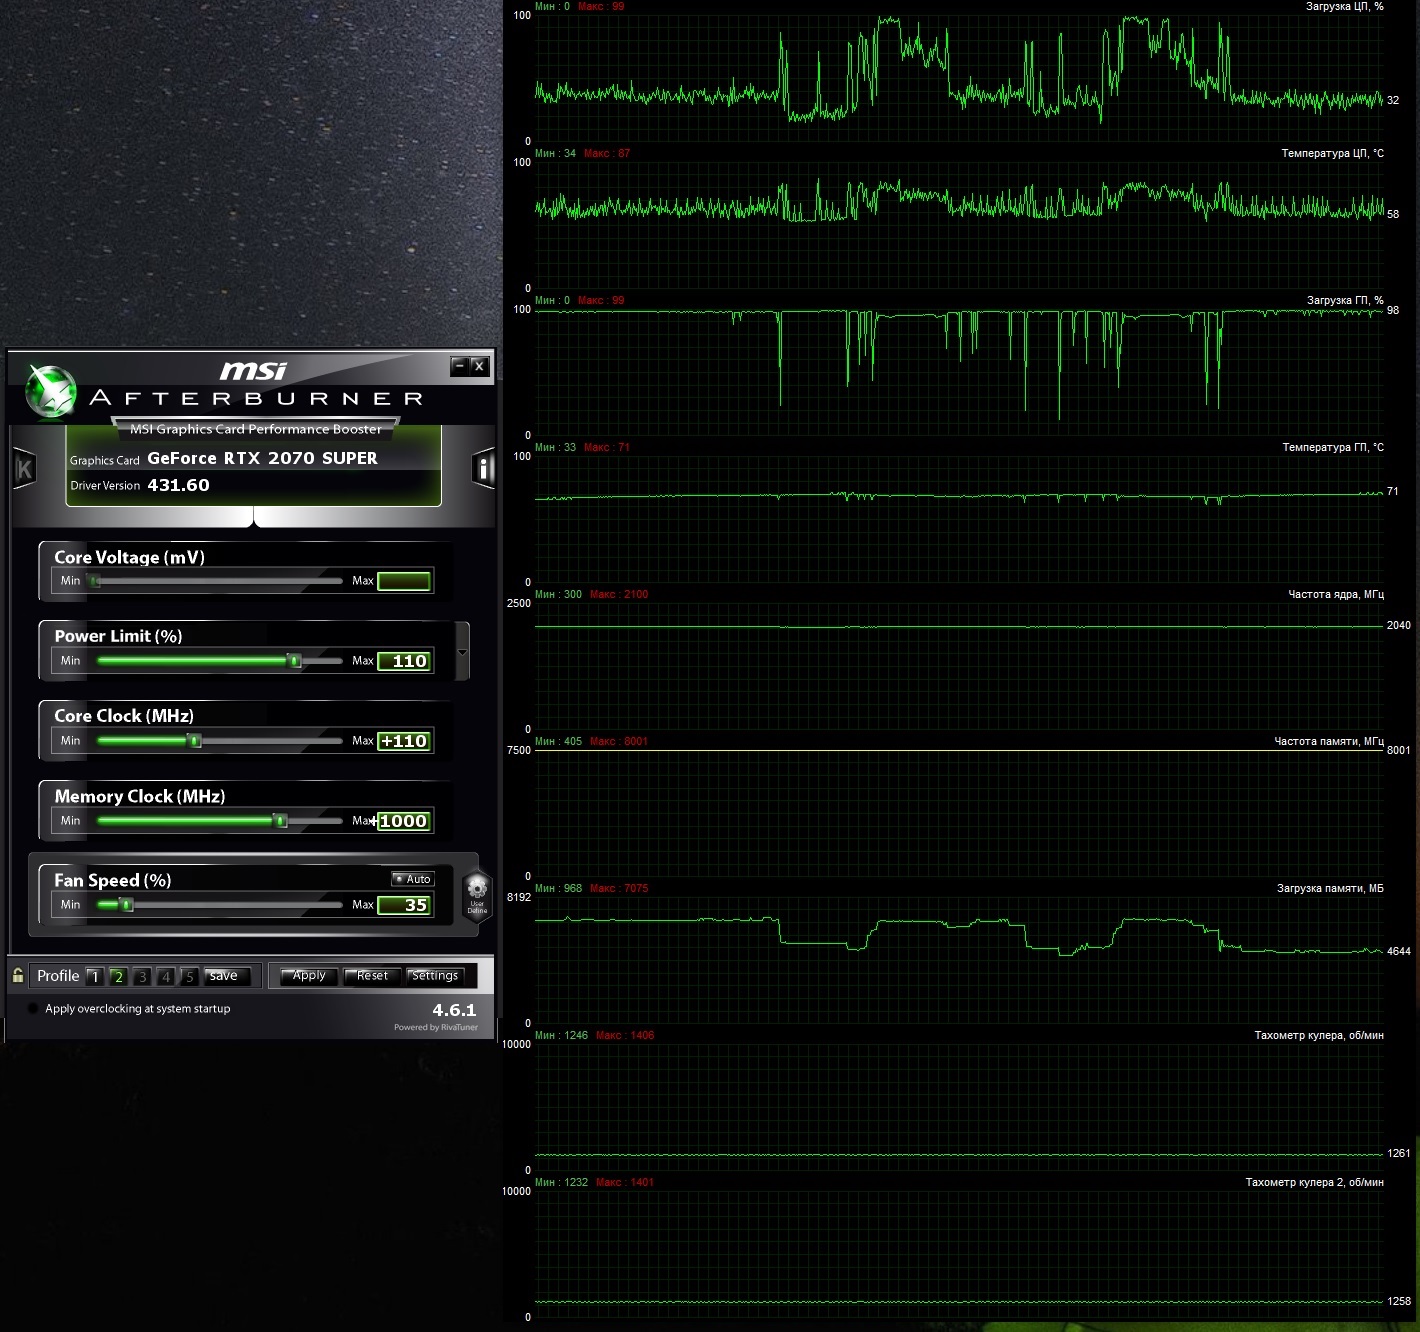1420x1332 pixels.
Task: Click the 'Загрузка ГП, %' graph title
Action: click(x=1345, y=301)
